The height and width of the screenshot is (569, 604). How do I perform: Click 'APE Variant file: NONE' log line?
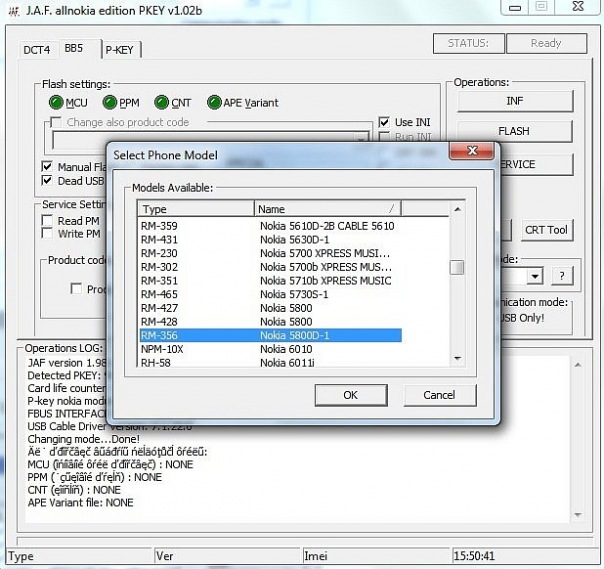click(x=81, y=502)
